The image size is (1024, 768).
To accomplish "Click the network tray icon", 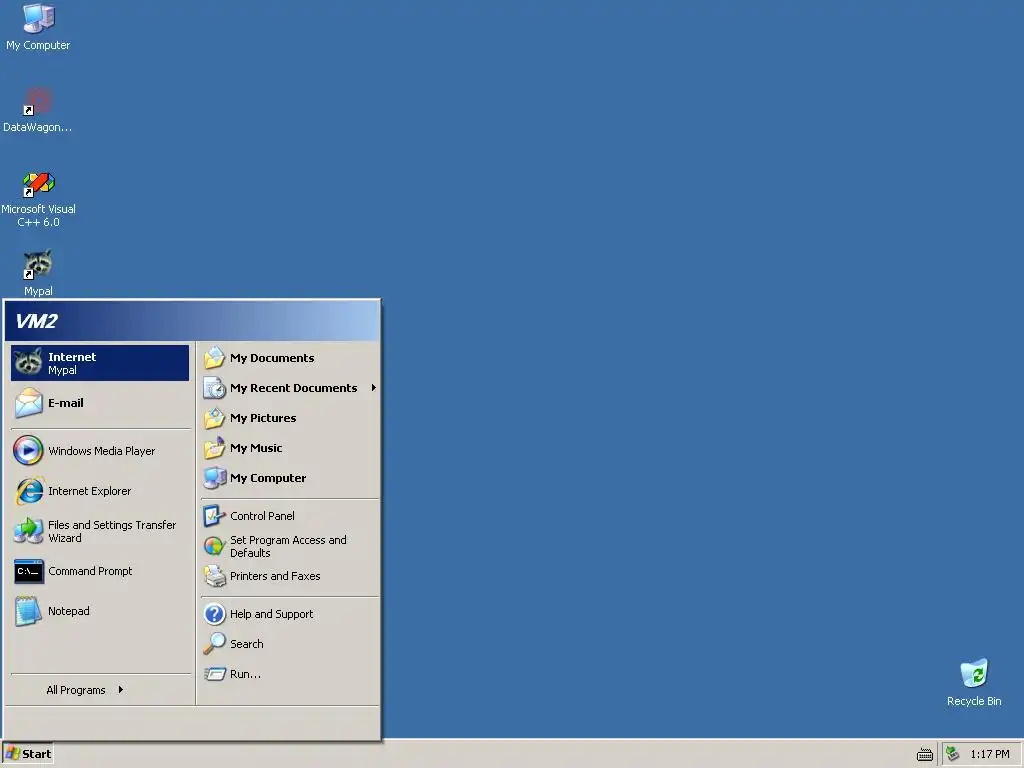I will pyautogui.click(x=953, y=754).
